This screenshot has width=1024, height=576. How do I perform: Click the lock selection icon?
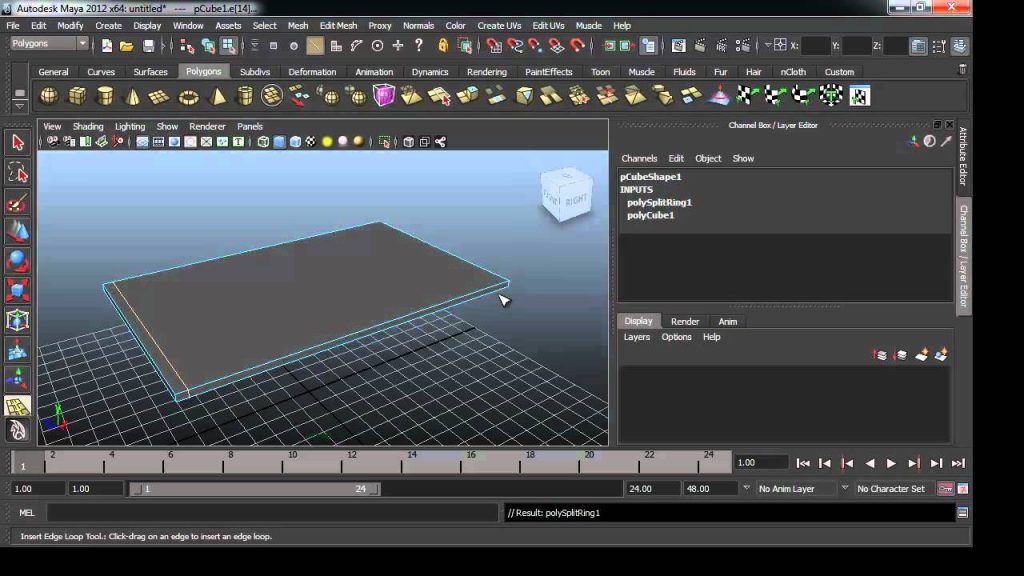coord(443,45)
